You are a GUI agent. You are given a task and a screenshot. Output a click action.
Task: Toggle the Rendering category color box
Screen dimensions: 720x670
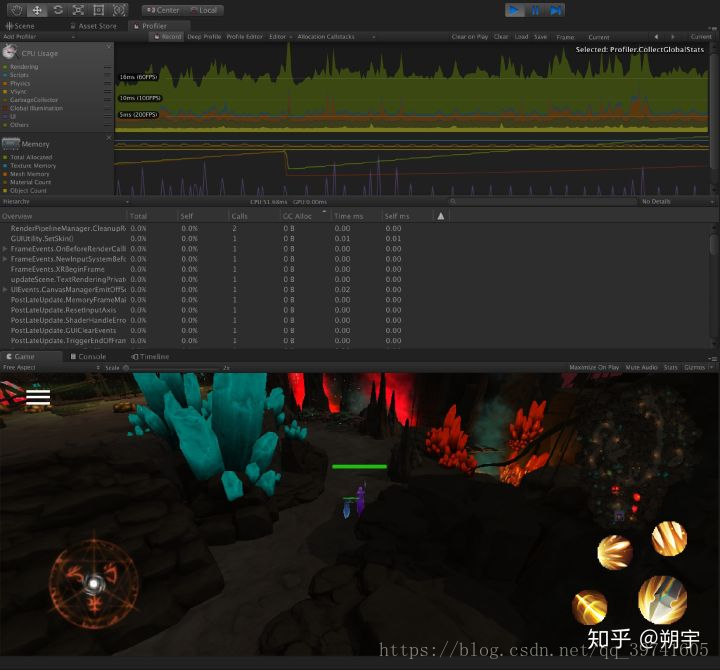[5, 67]
